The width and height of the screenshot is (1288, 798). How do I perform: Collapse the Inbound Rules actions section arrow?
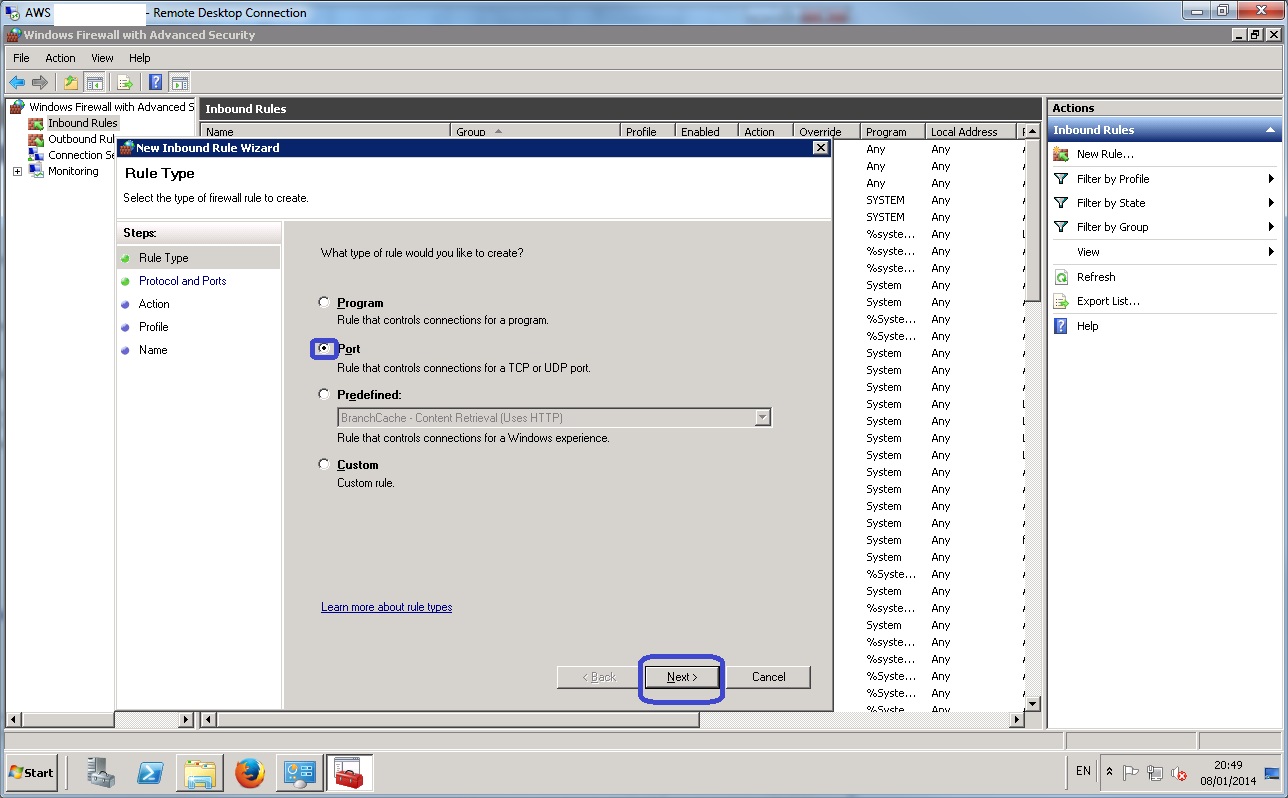point(1270,130)
